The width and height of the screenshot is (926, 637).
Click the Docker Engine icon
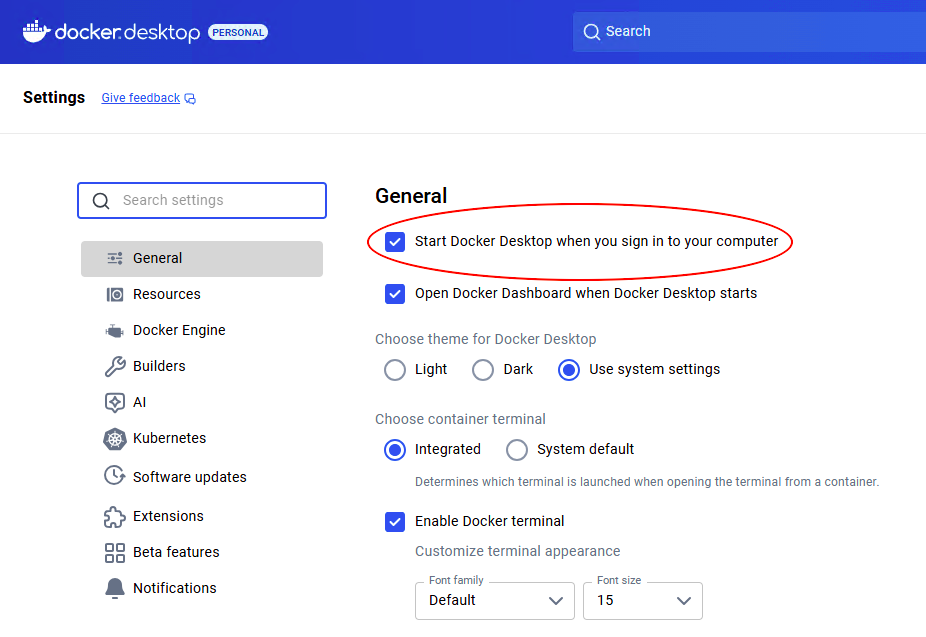click(115, 331)
